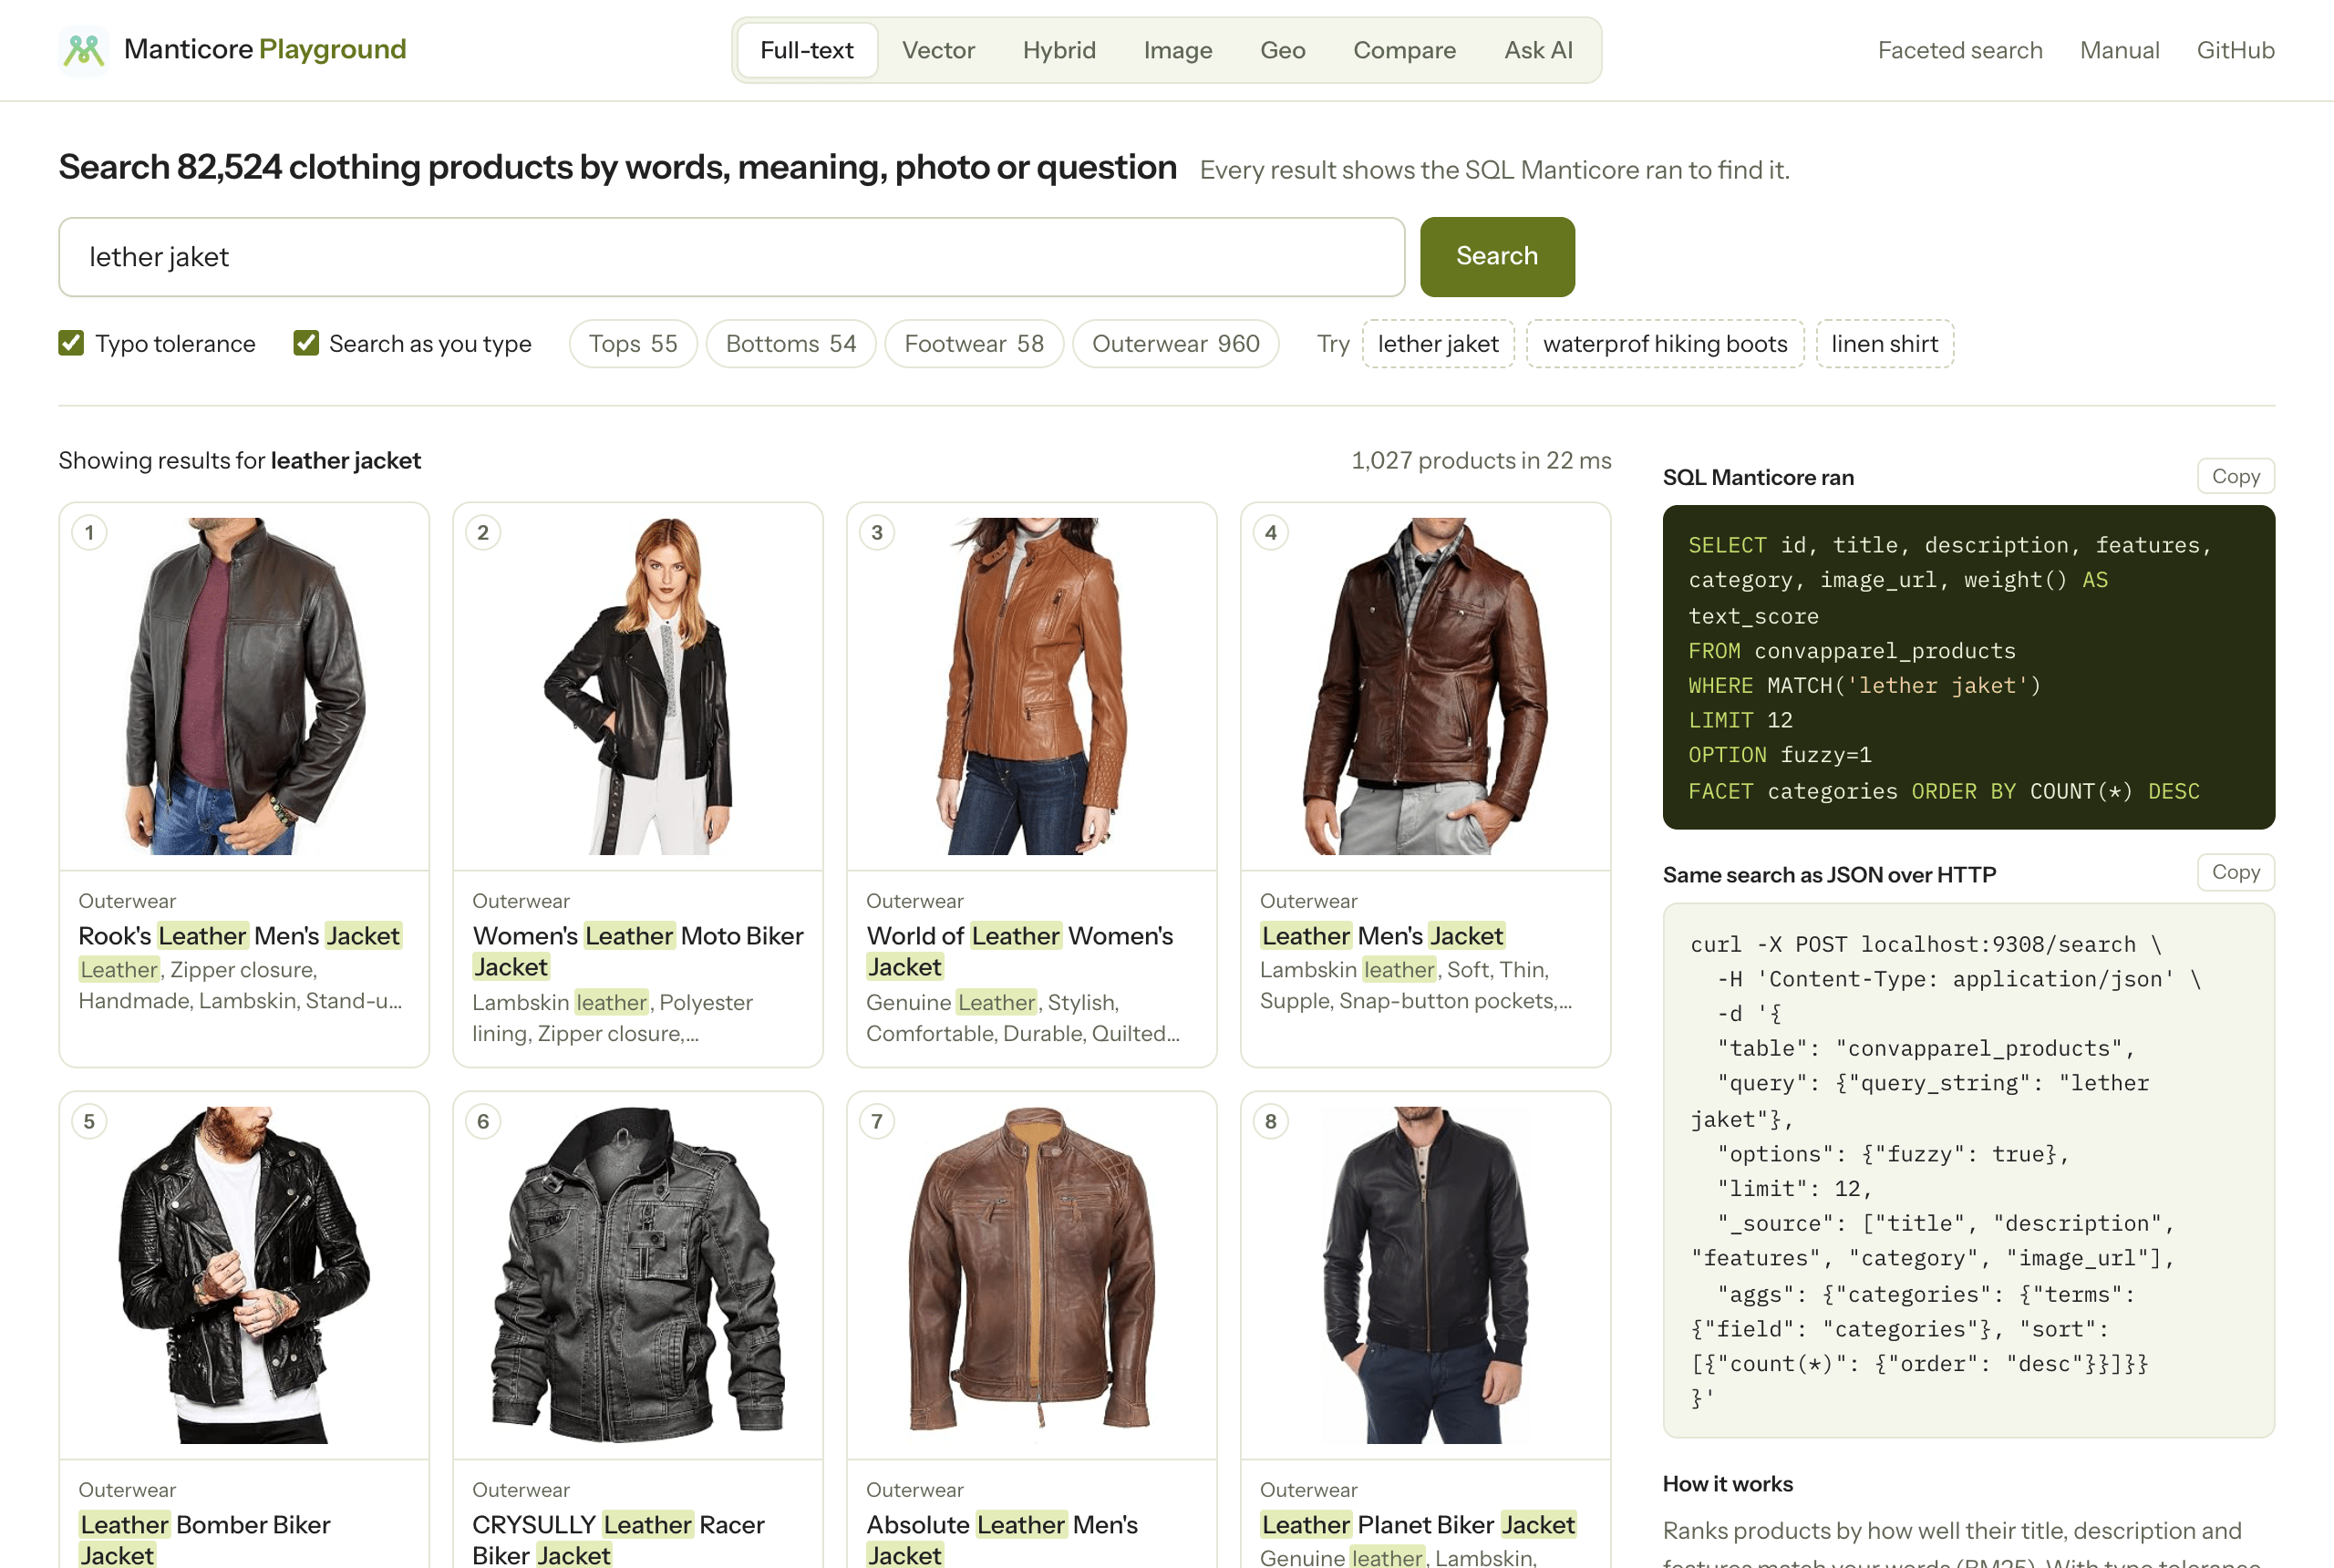Click the rank badge number 1
The height and width of the screenshot is (1568, 2334).
coord(90,533)
